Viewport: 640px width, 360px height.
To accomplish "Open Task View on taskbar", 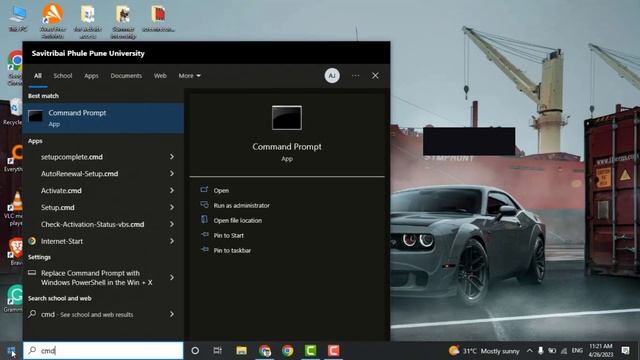I will [218, 351].
